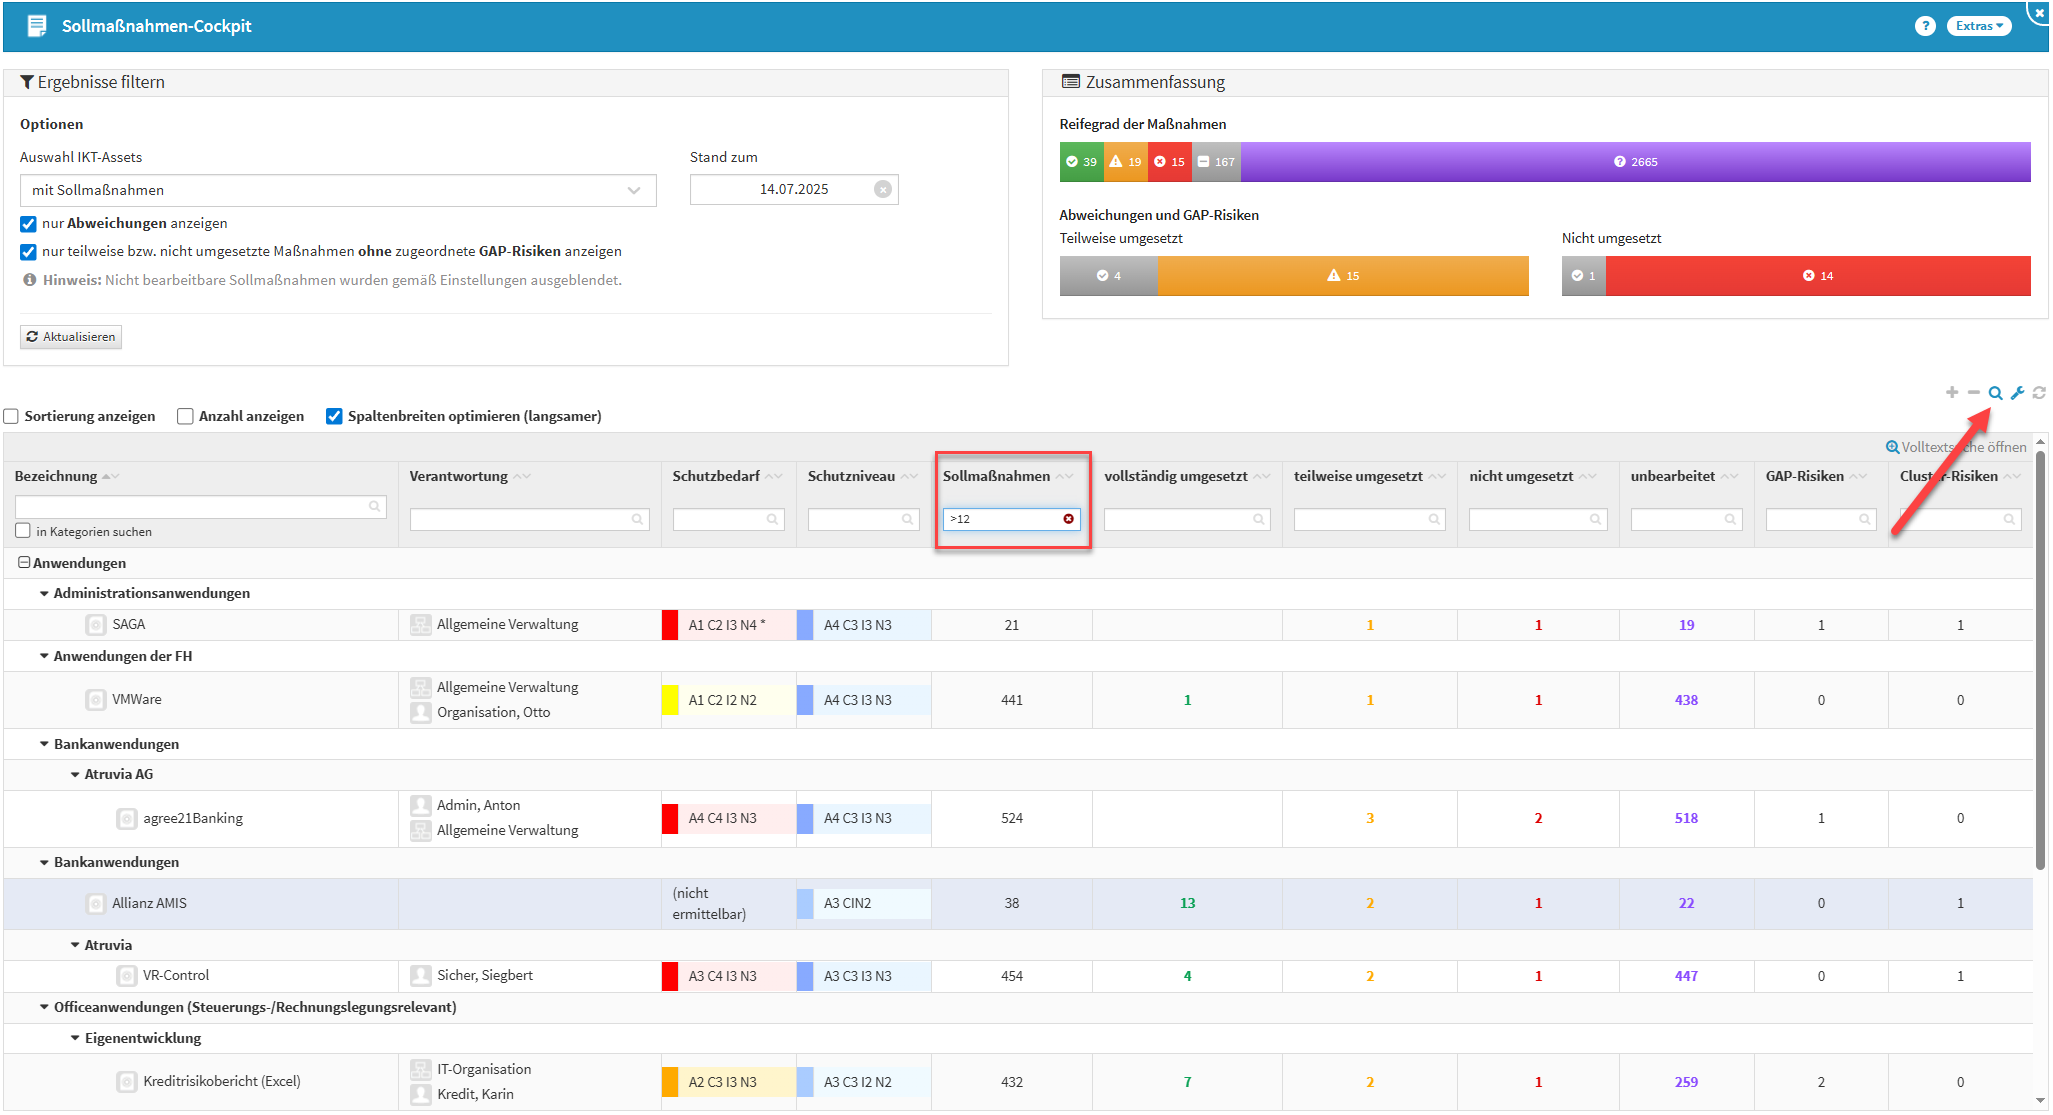Image resolution: width=2053 pixels, height=1115 pixels.
Task: Open table settings via the wrench icon
Action: click(2017, 393)
